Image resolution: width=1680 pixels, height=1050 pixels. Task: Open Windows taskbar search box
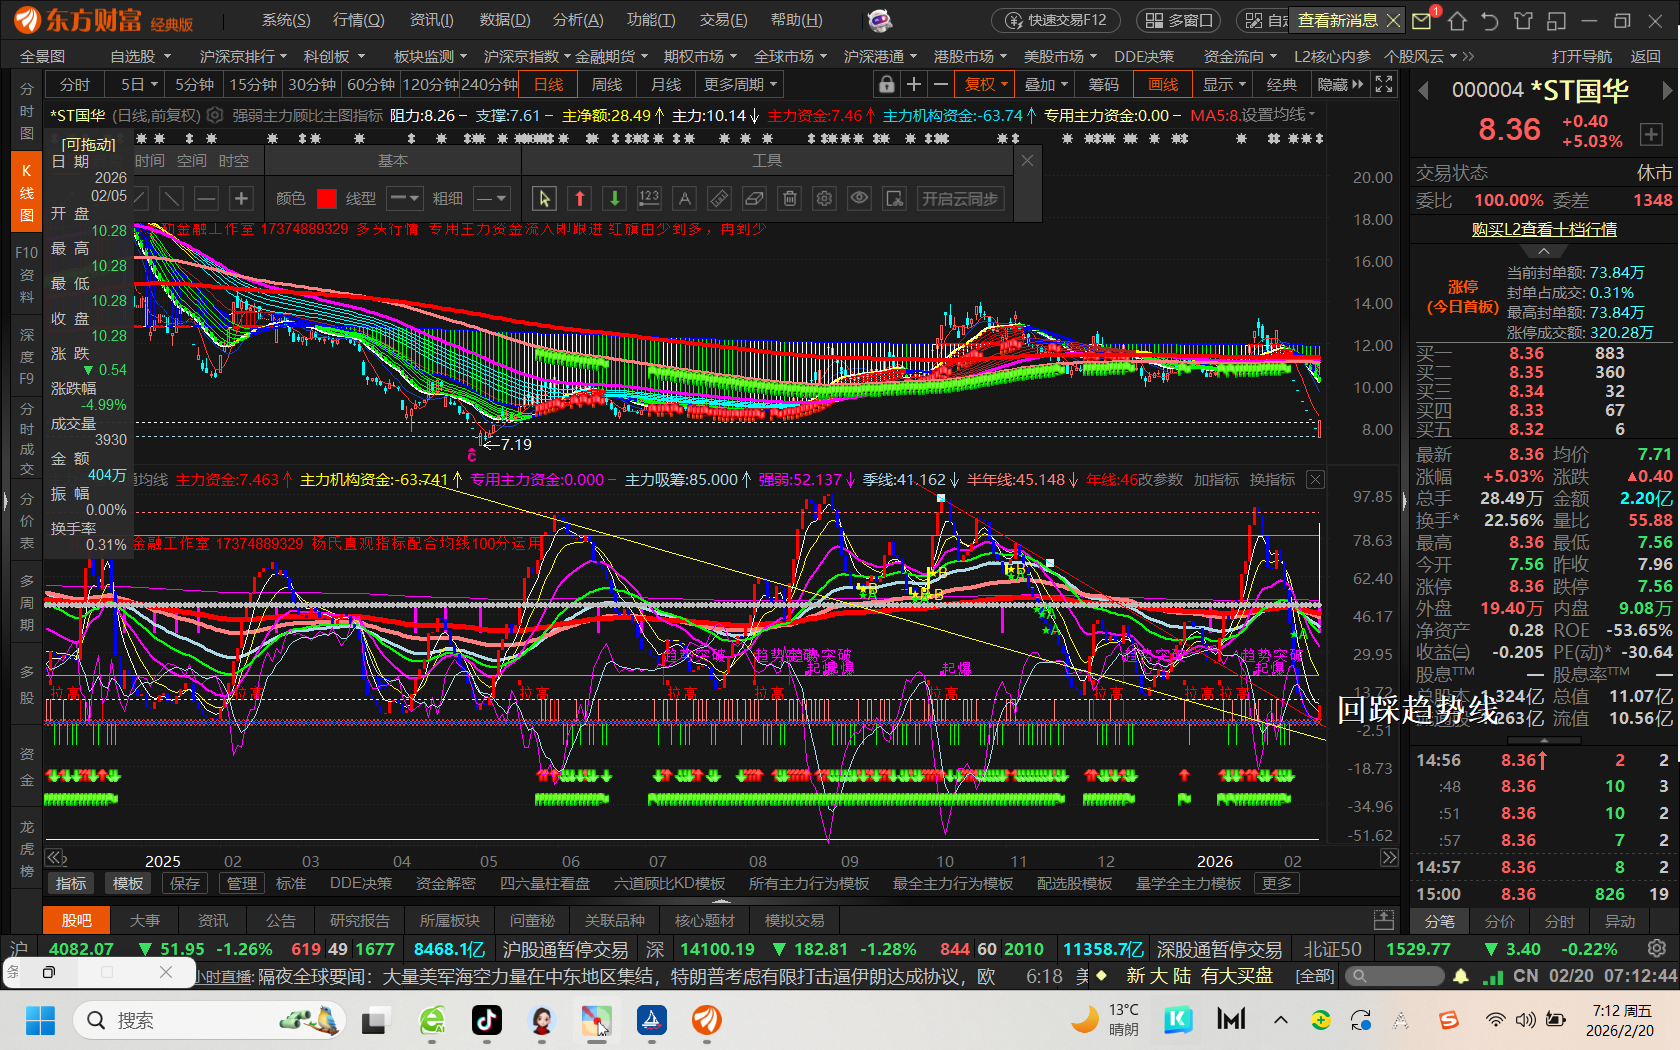coord(209,1020)
